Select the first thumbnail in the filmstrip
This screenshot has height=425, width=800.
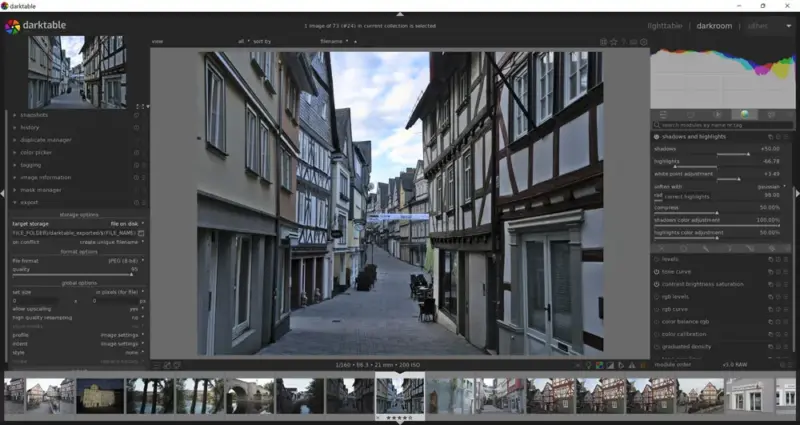(14, 395)
